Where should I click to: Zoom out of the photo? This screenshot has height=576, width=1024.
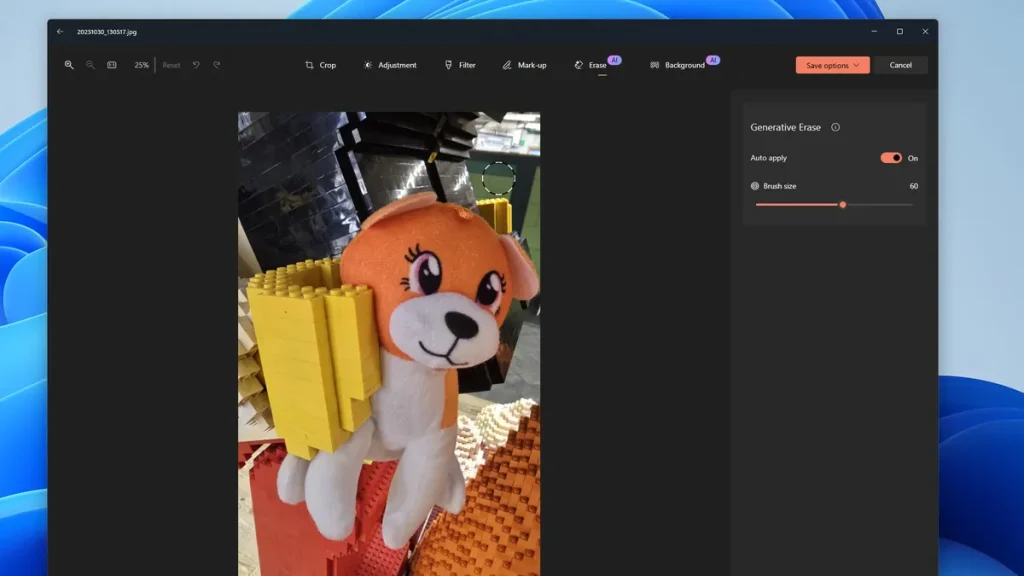coord(90,65)
